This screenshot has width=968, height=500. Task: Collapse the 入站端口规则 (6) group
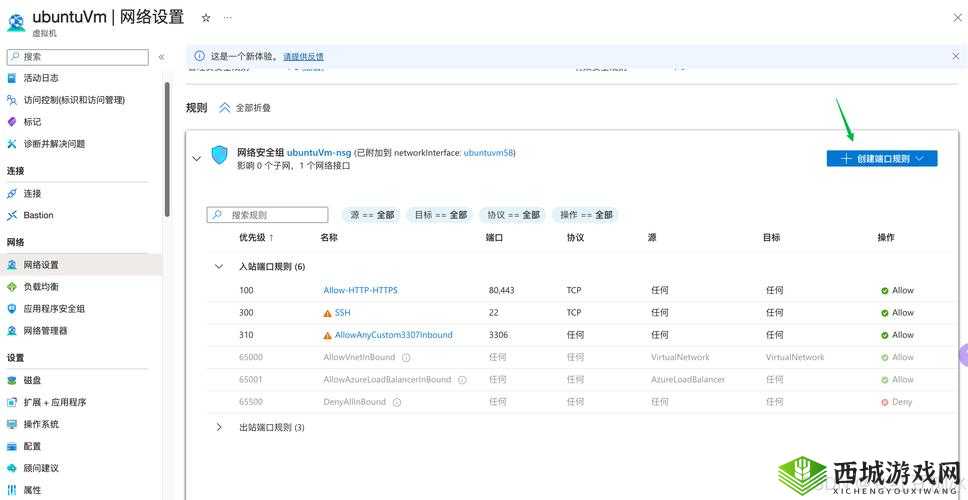coord(219,267)
